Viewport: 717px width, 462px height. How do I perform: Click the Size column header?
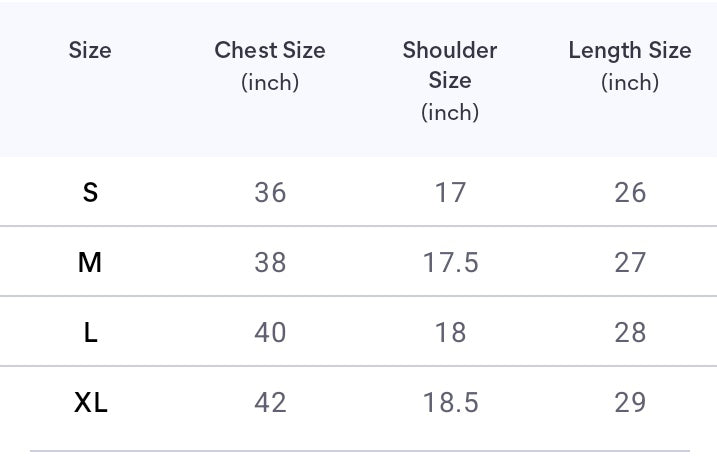pyautogui.click(x=90, y=50)
